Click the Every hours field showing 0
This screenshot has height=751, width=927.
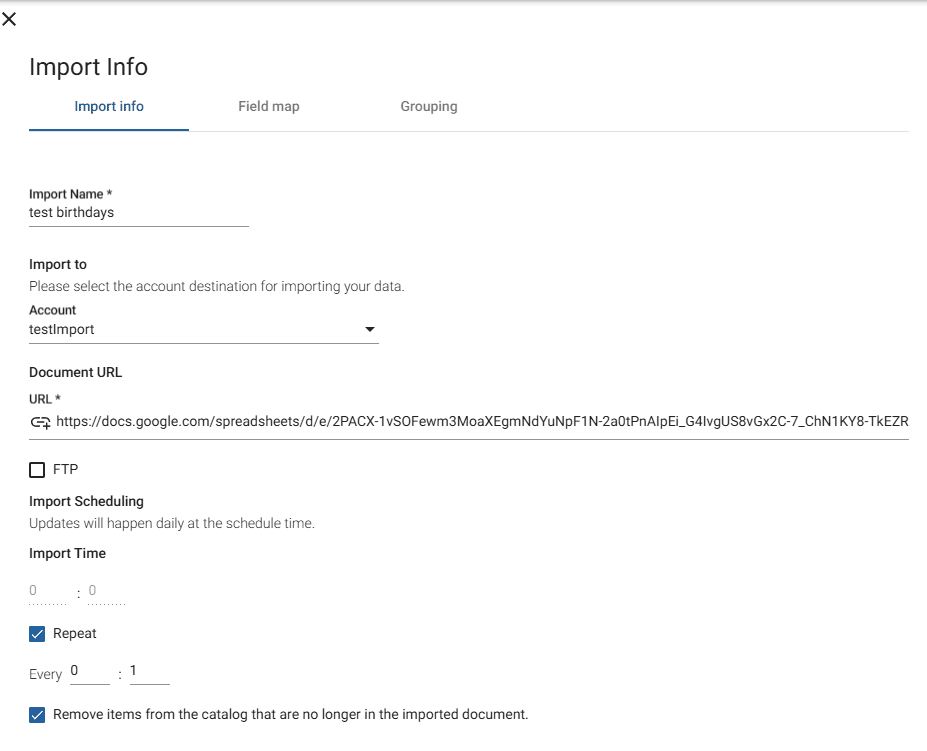coord(88,671)
